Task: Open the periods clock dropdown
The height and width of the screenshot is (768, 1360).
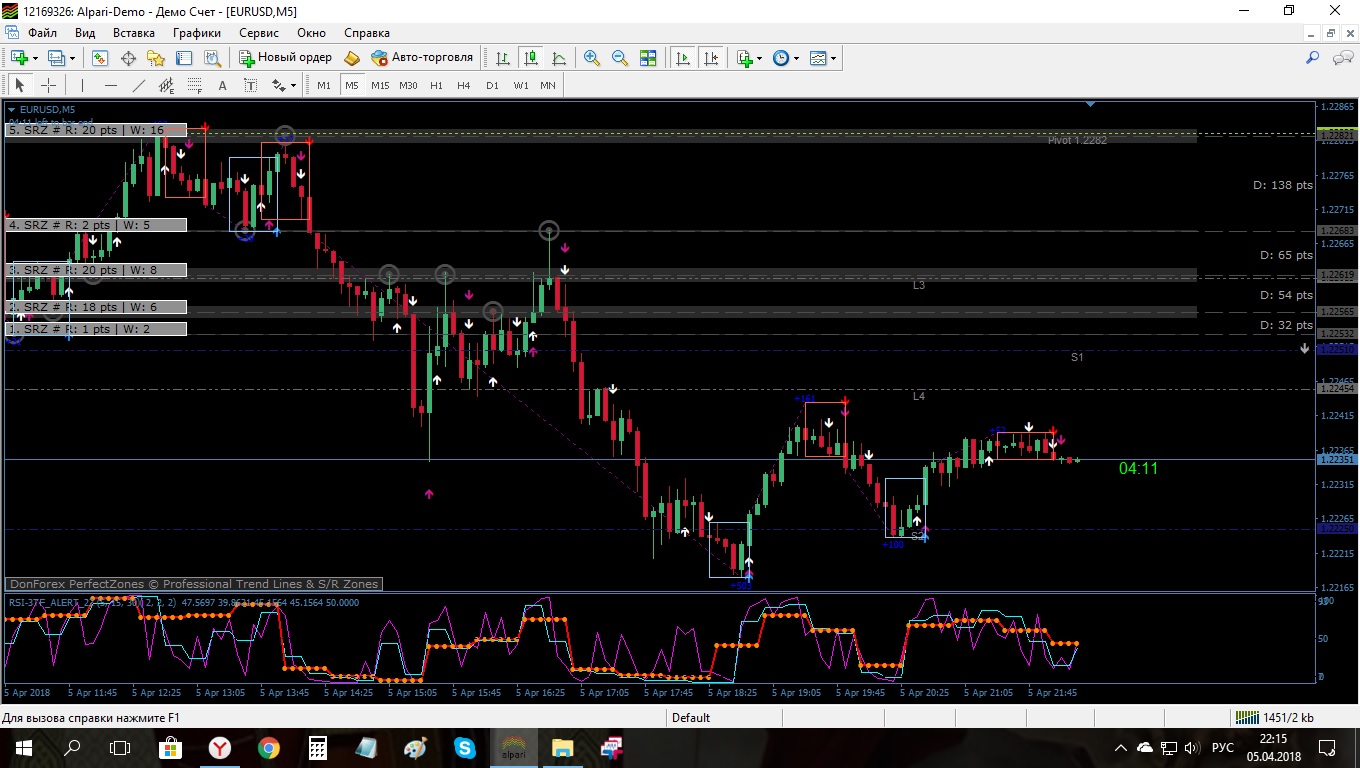Action: click(x=786, y=58)
